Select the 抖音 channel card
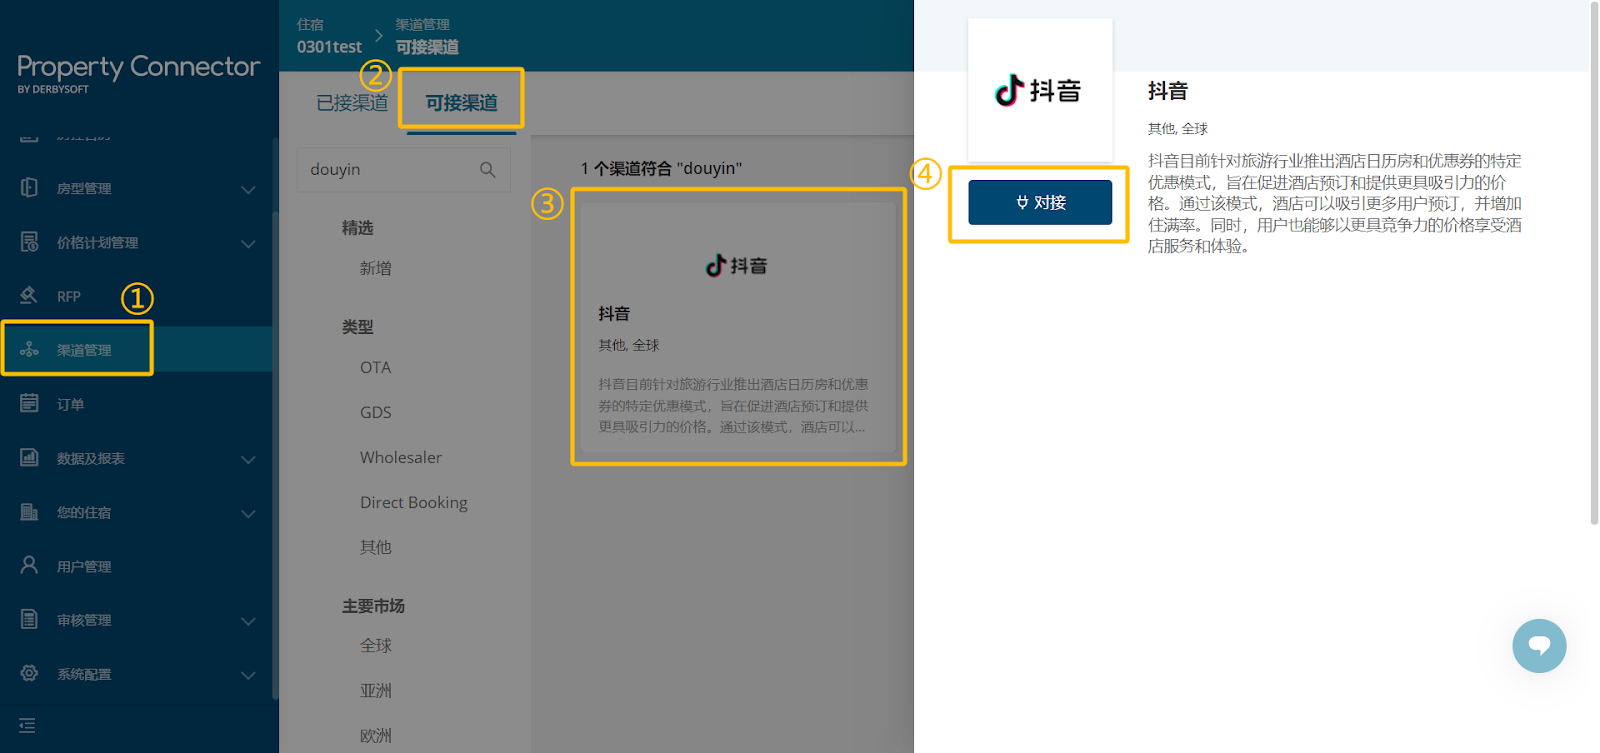The width and height of the screenshot is (1600, 753). 738,328
